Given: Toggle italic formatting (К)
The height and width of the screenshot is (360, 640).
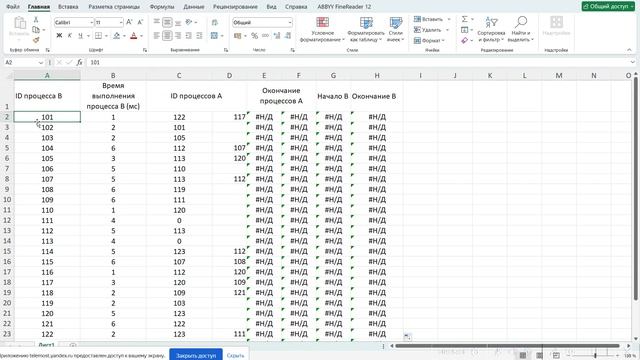Looking at the screenshot, I should 70,36.
